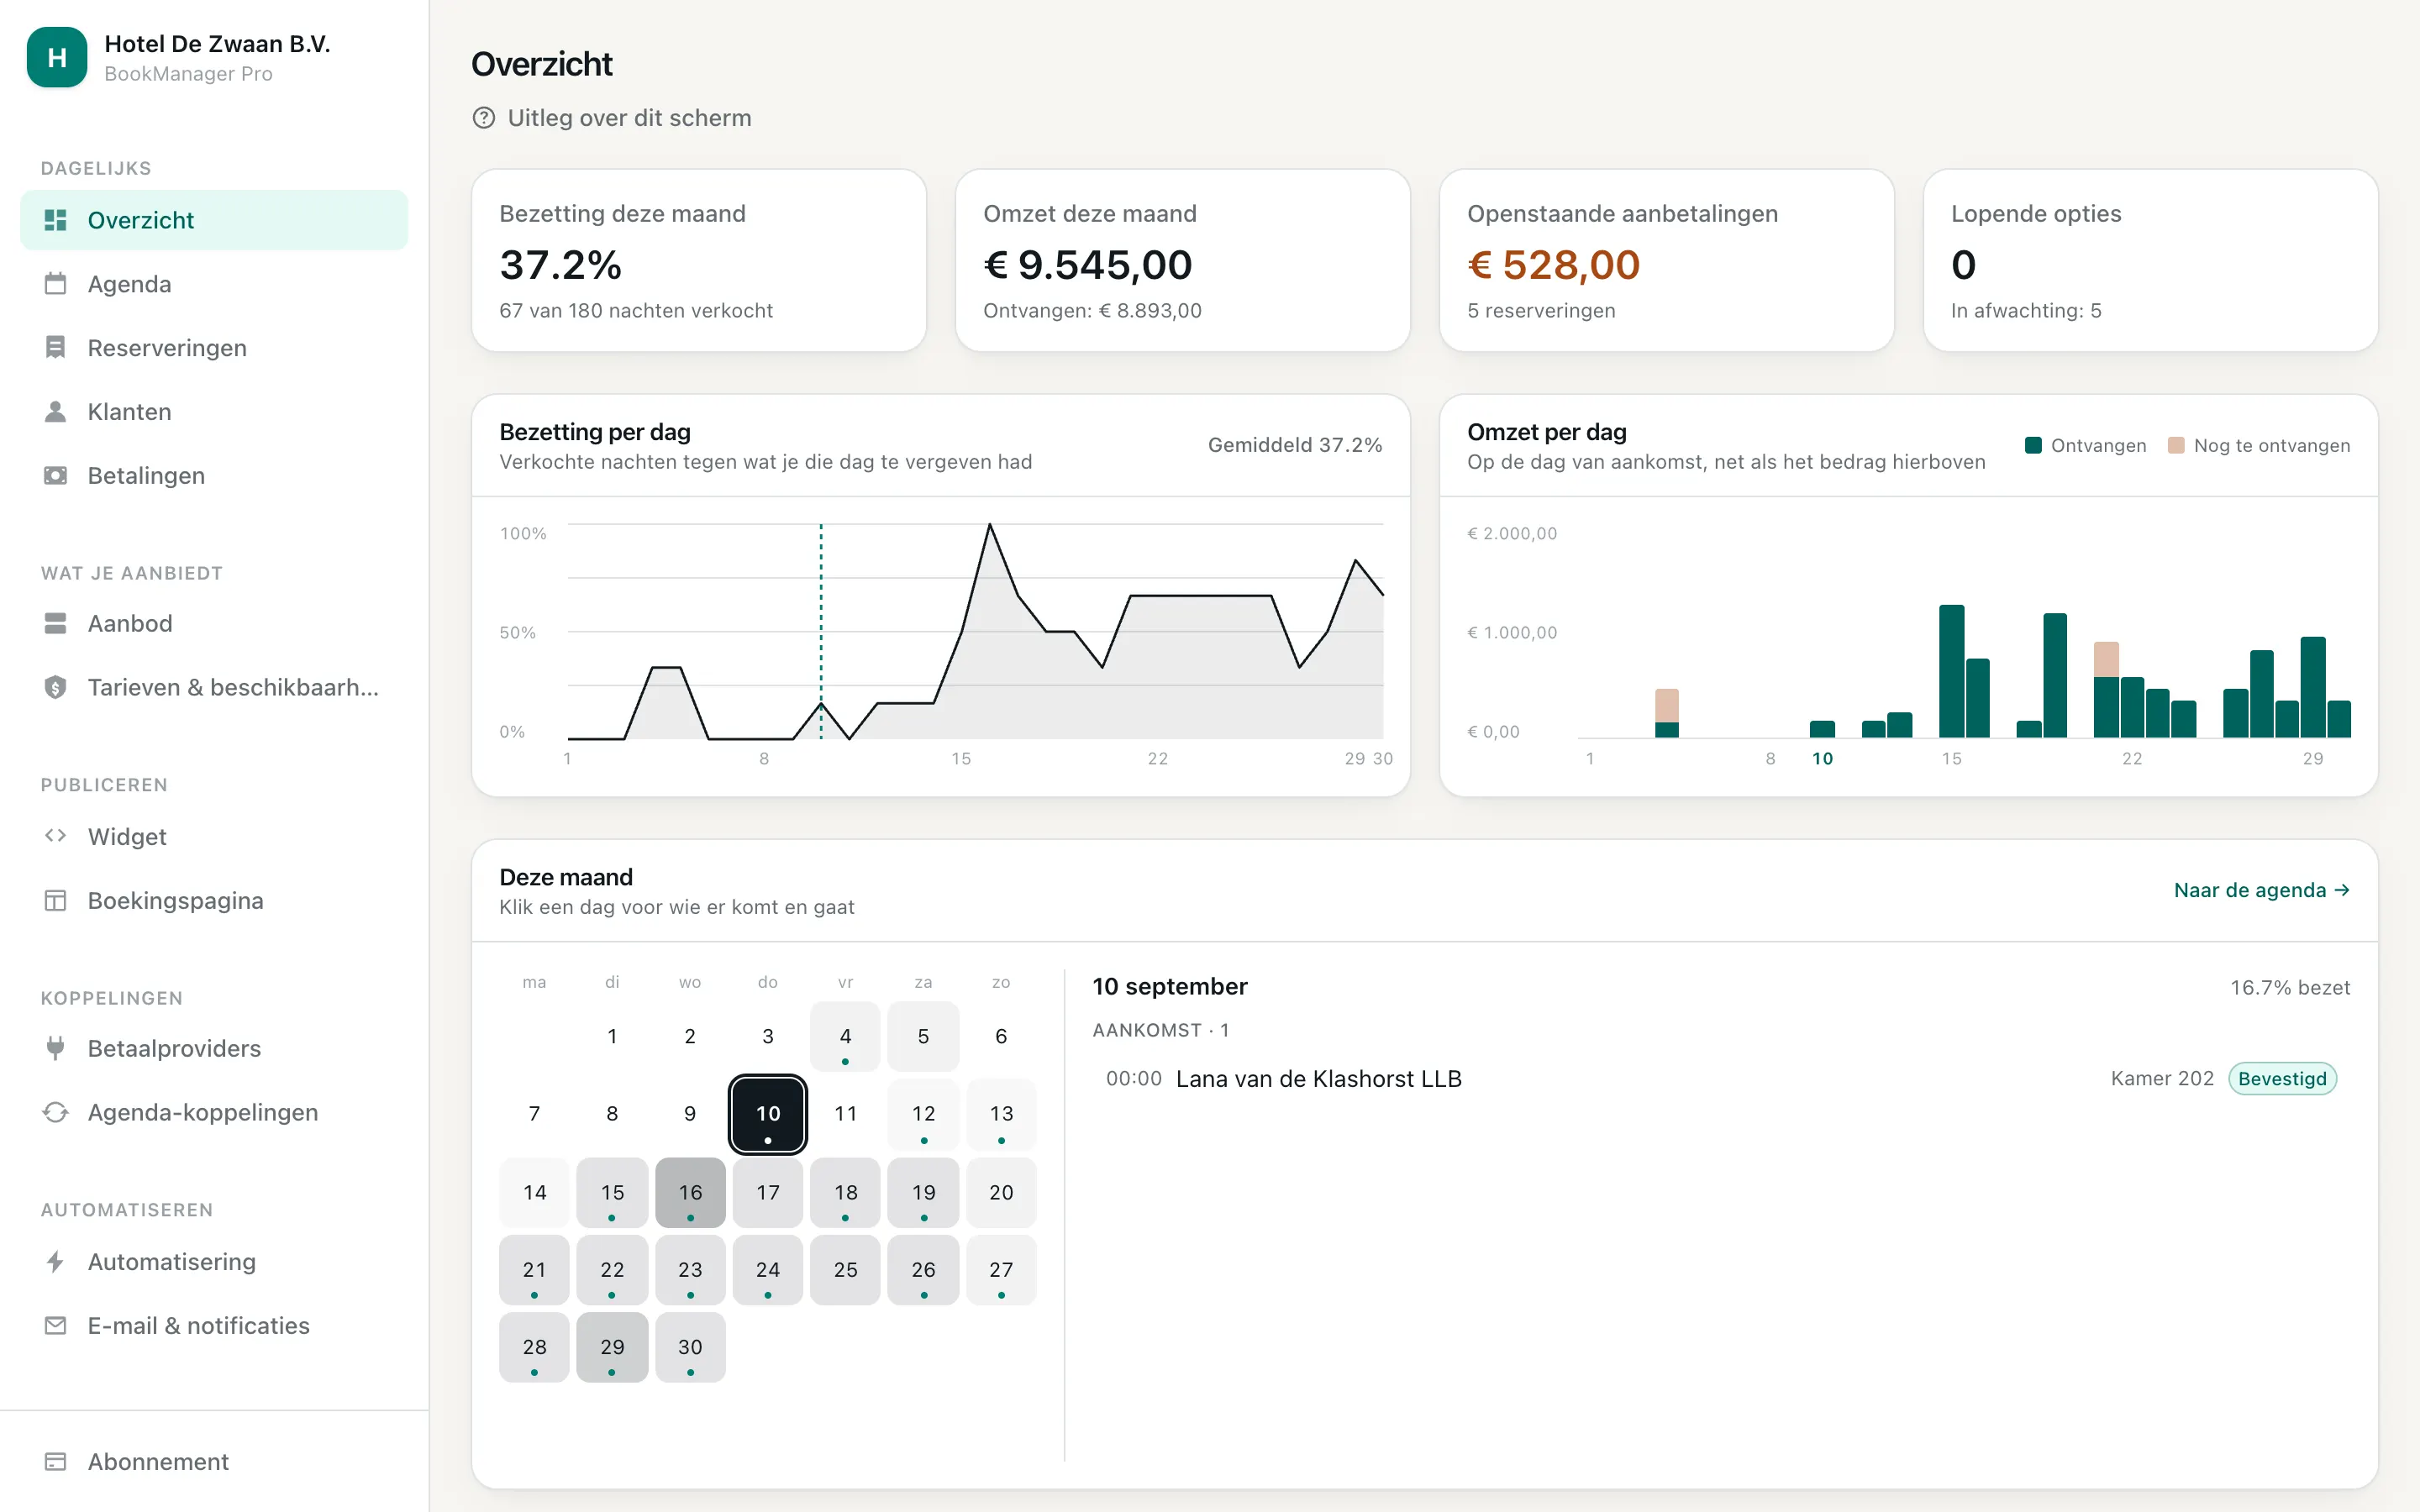The height and width of the screenshot is (1512, 2420).
Task: Go to Agenda in the sidebar
Action: click(214, 284)
